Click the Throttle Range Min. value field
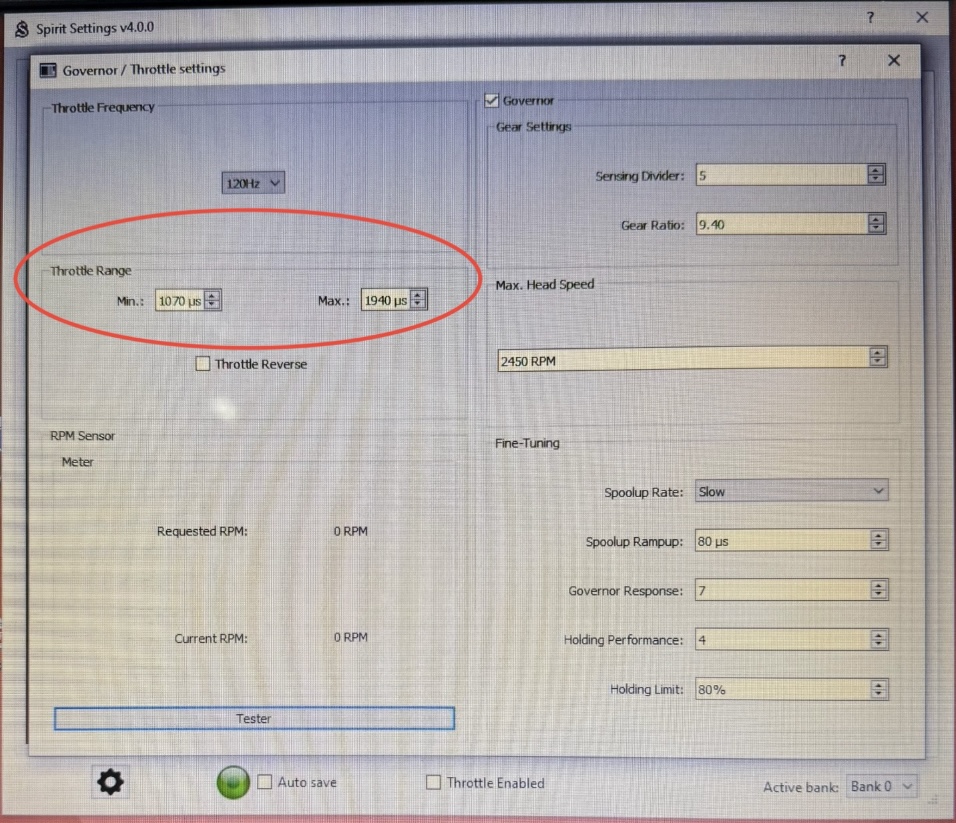Image resolution: width=956 pixels, height=823 pixels. pyautogui.click(x=179, y=300)
